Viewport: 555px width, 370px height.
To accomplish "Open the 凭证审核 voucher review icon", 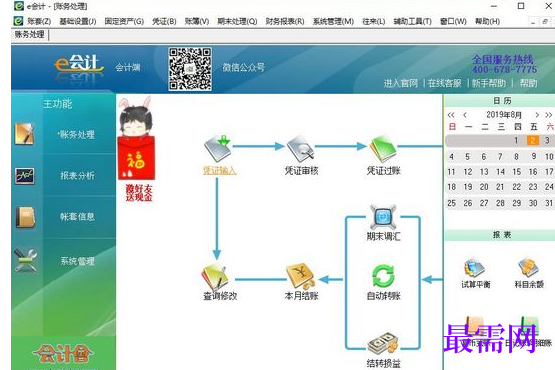I will click(301, 148).
